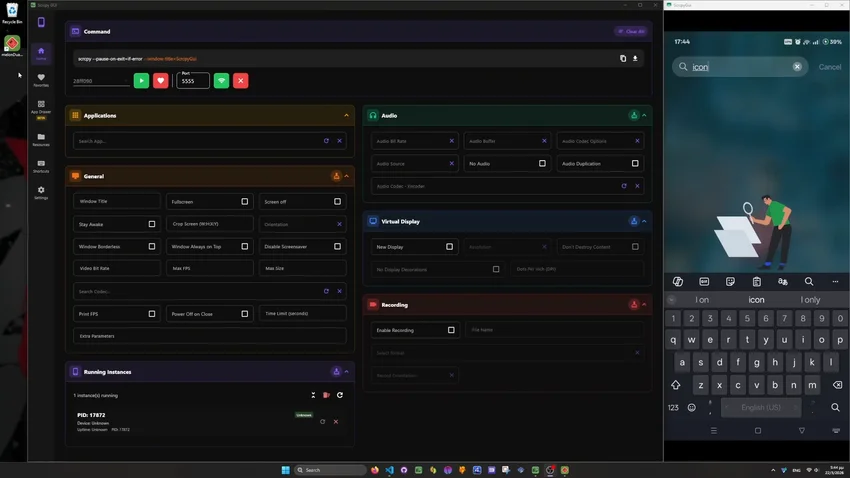
Task: Enable the Fullscreen checkbox
Action: [244, 202]
